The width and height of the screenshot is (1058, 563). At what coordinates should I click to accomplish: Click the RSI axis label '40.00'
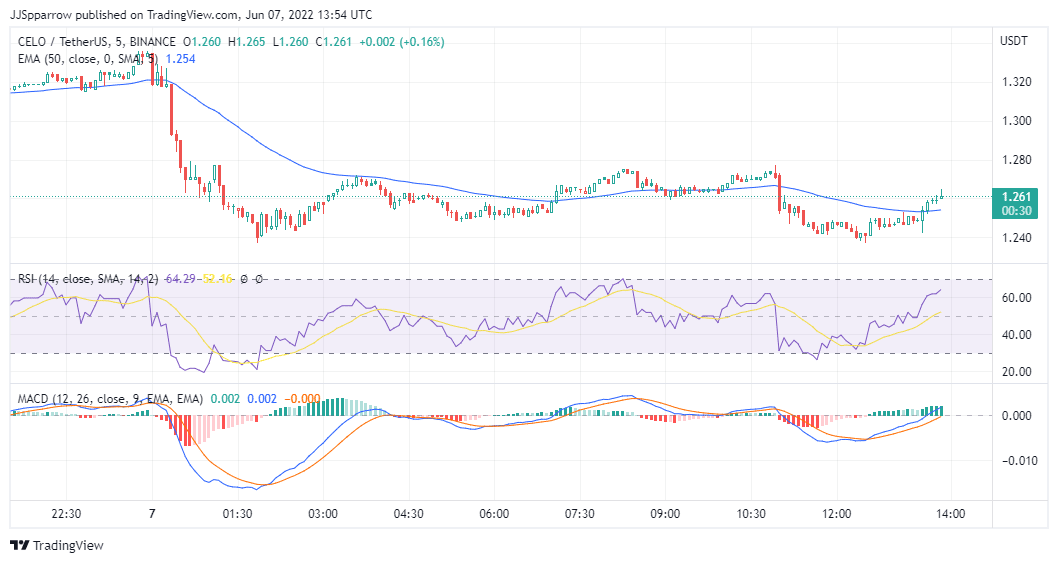1016,335
